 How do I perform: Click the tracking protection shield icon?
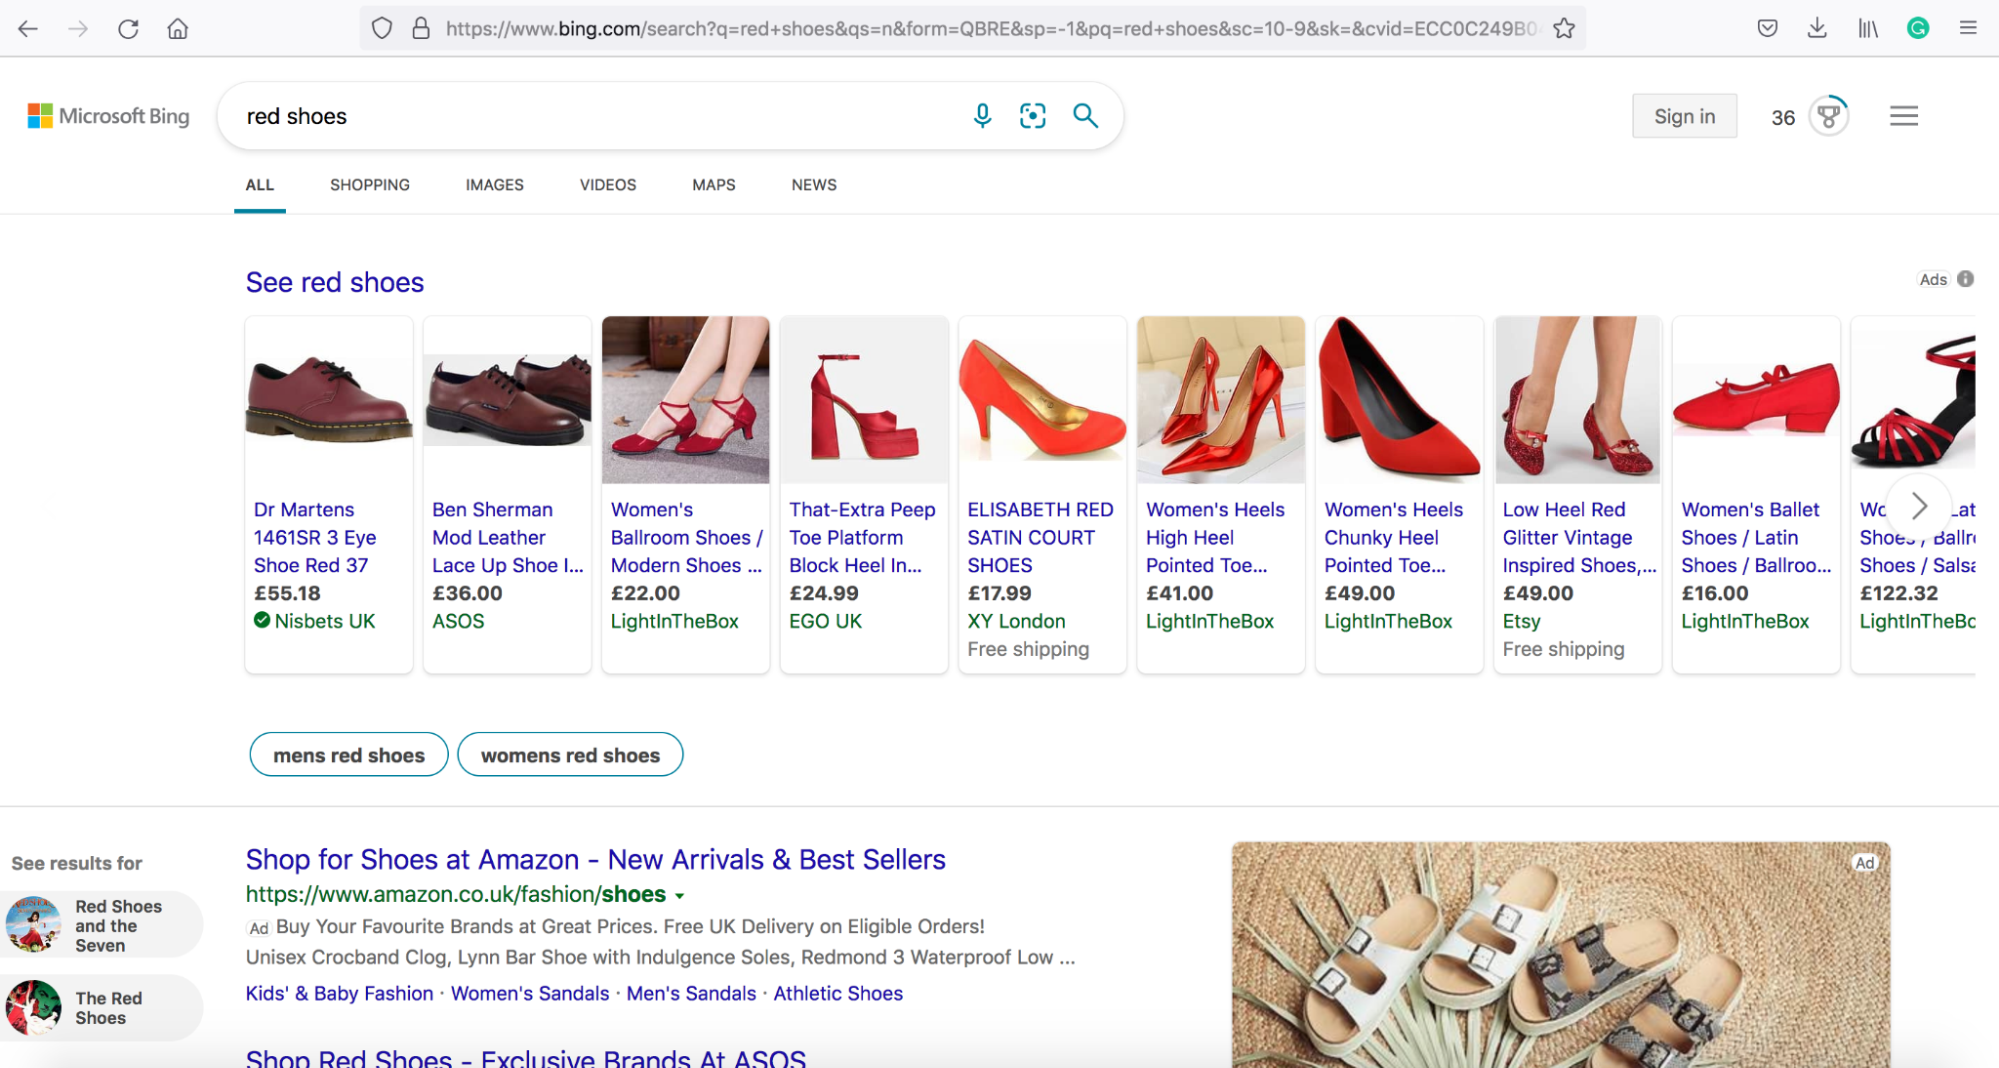[382, 28]
